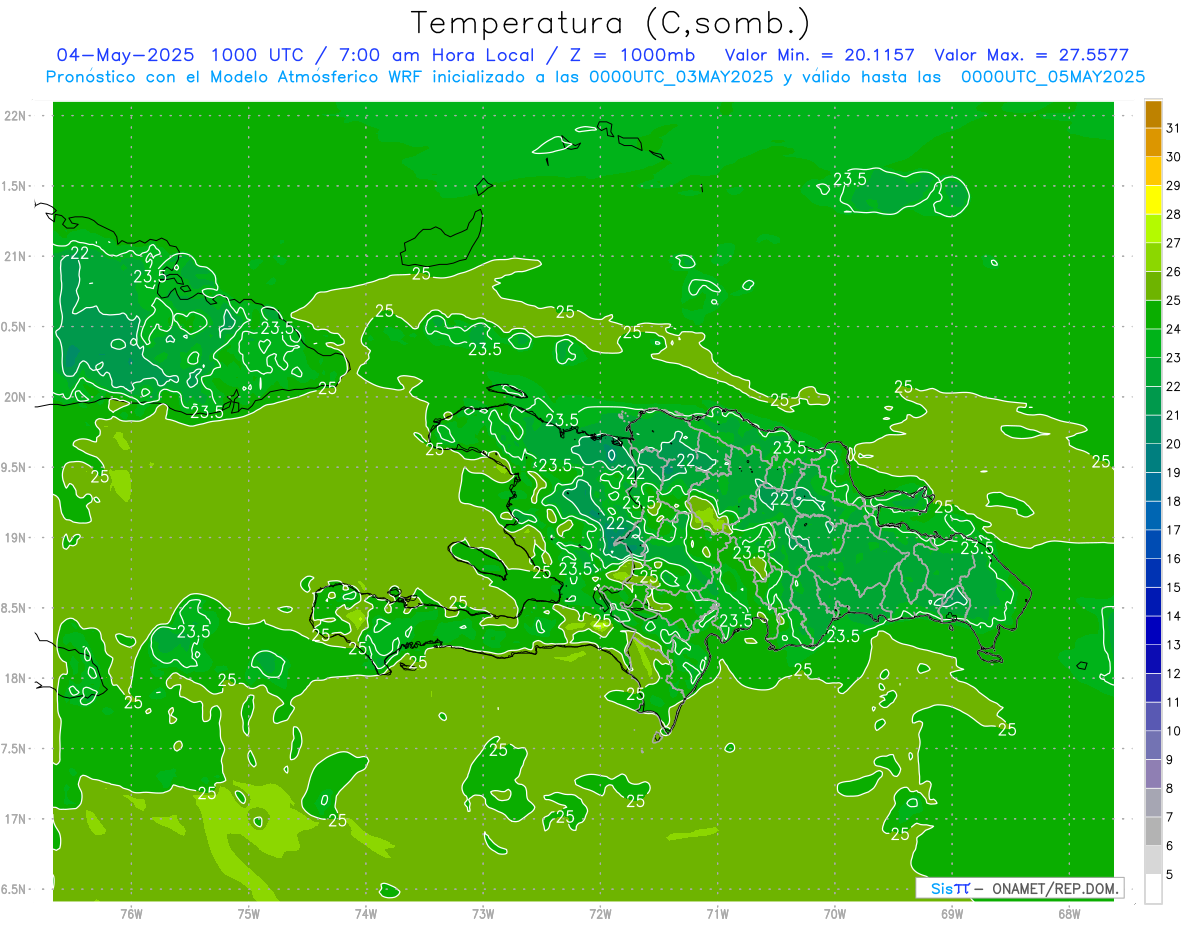The width and height of the screenshot is (1200, 927).
Task: Select the initialization time "0000UTC_03MAY2025"
Action: coord(682,77)
